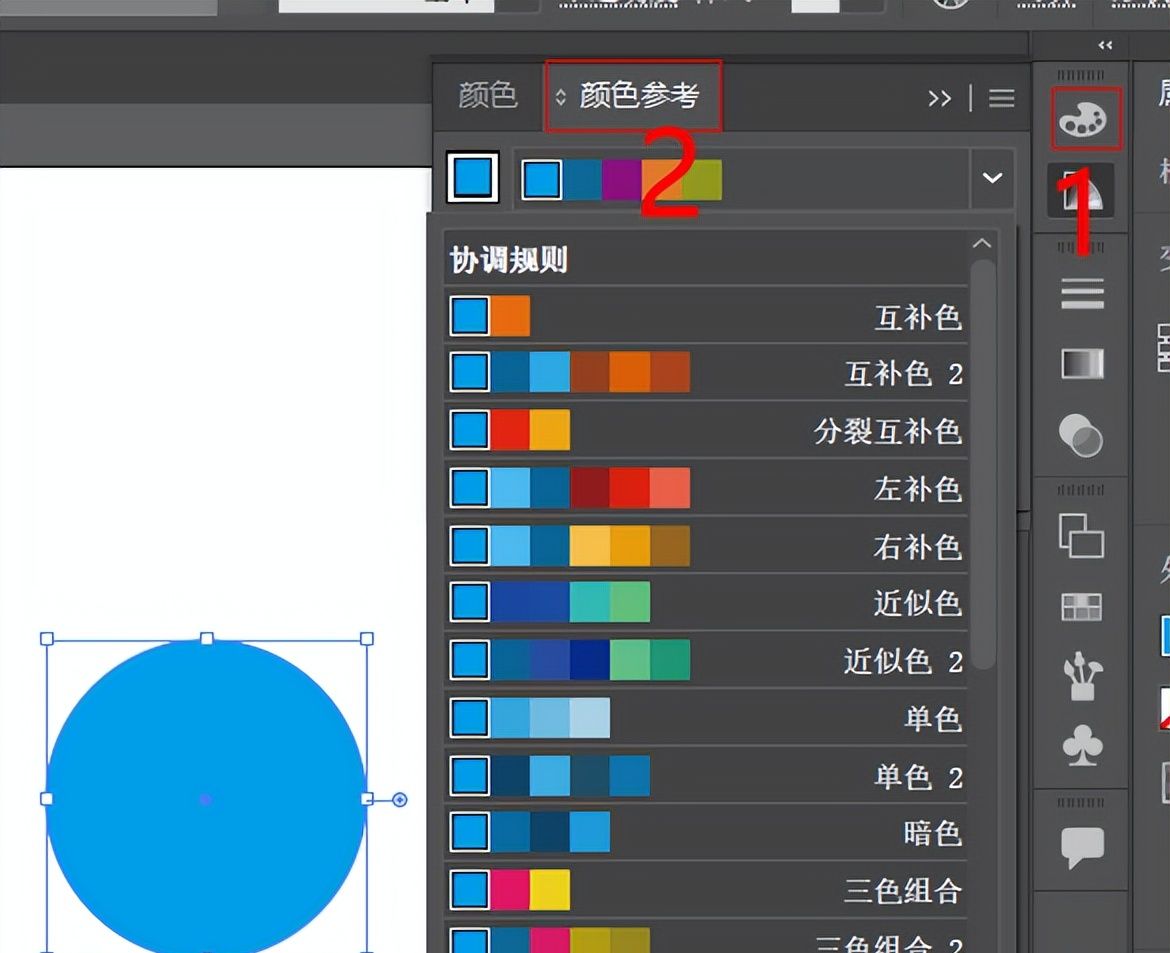Collapse the dock with double-arrow icon
This screenshot has width=1170, height=953.
tap(1105, 46)
